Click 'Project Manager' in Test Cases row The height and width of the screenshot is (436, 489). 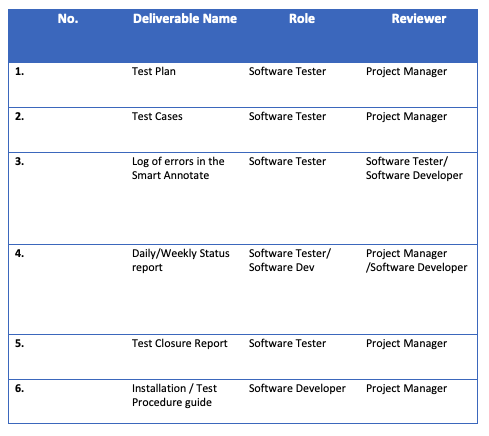(x=406, y=117)
